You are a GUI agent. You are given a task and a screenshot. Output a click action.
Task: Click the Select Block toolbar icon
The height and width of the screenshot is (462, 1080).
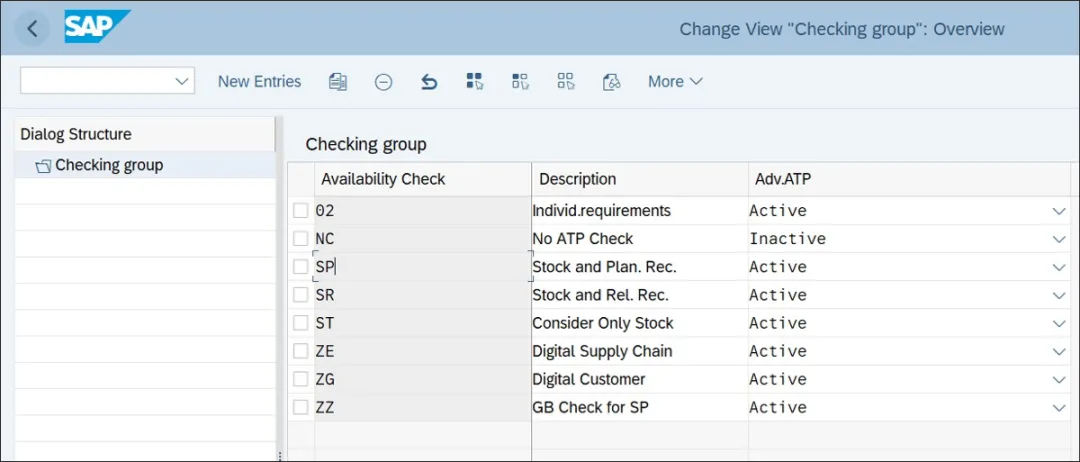pyautogui.click(x=520, y=82)
